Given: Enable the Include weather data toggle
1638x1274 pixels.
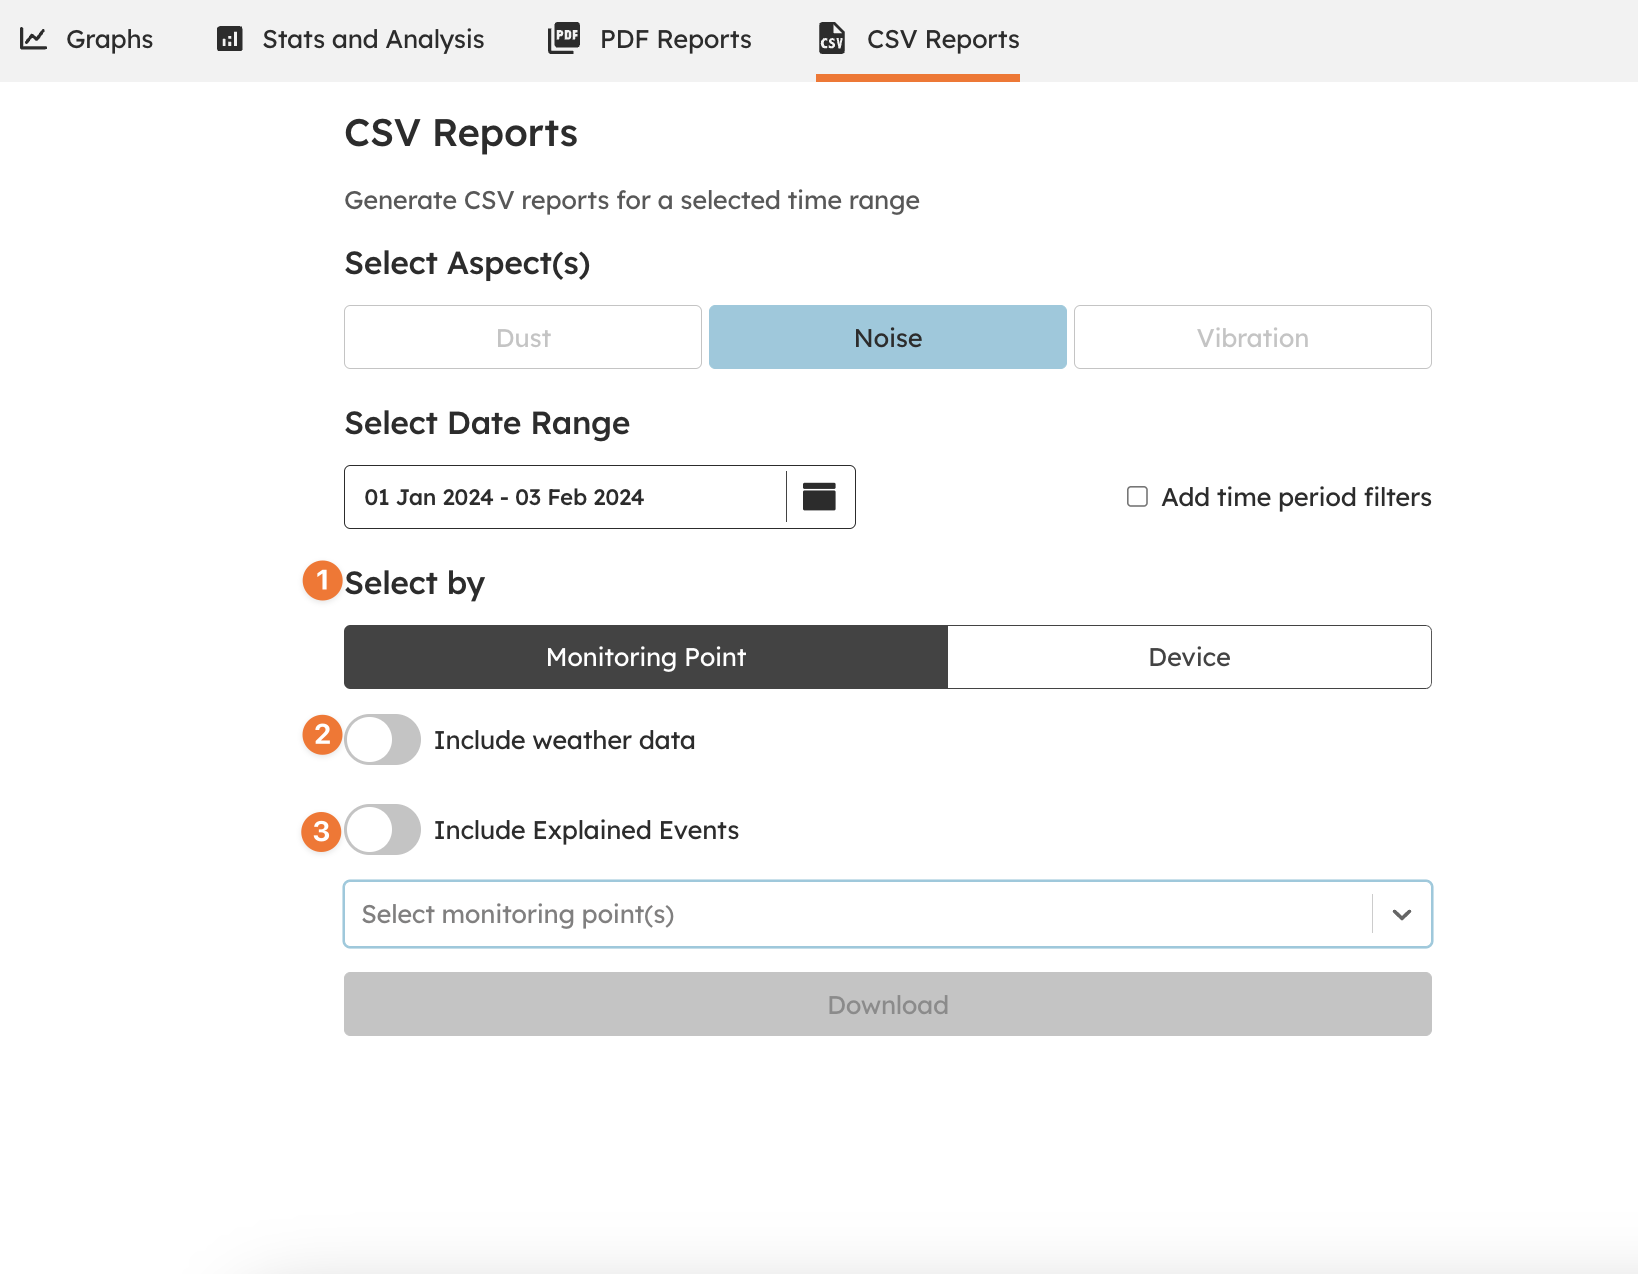Looking at the screenshot, I should pyautogui.click(x=382, y=740).
